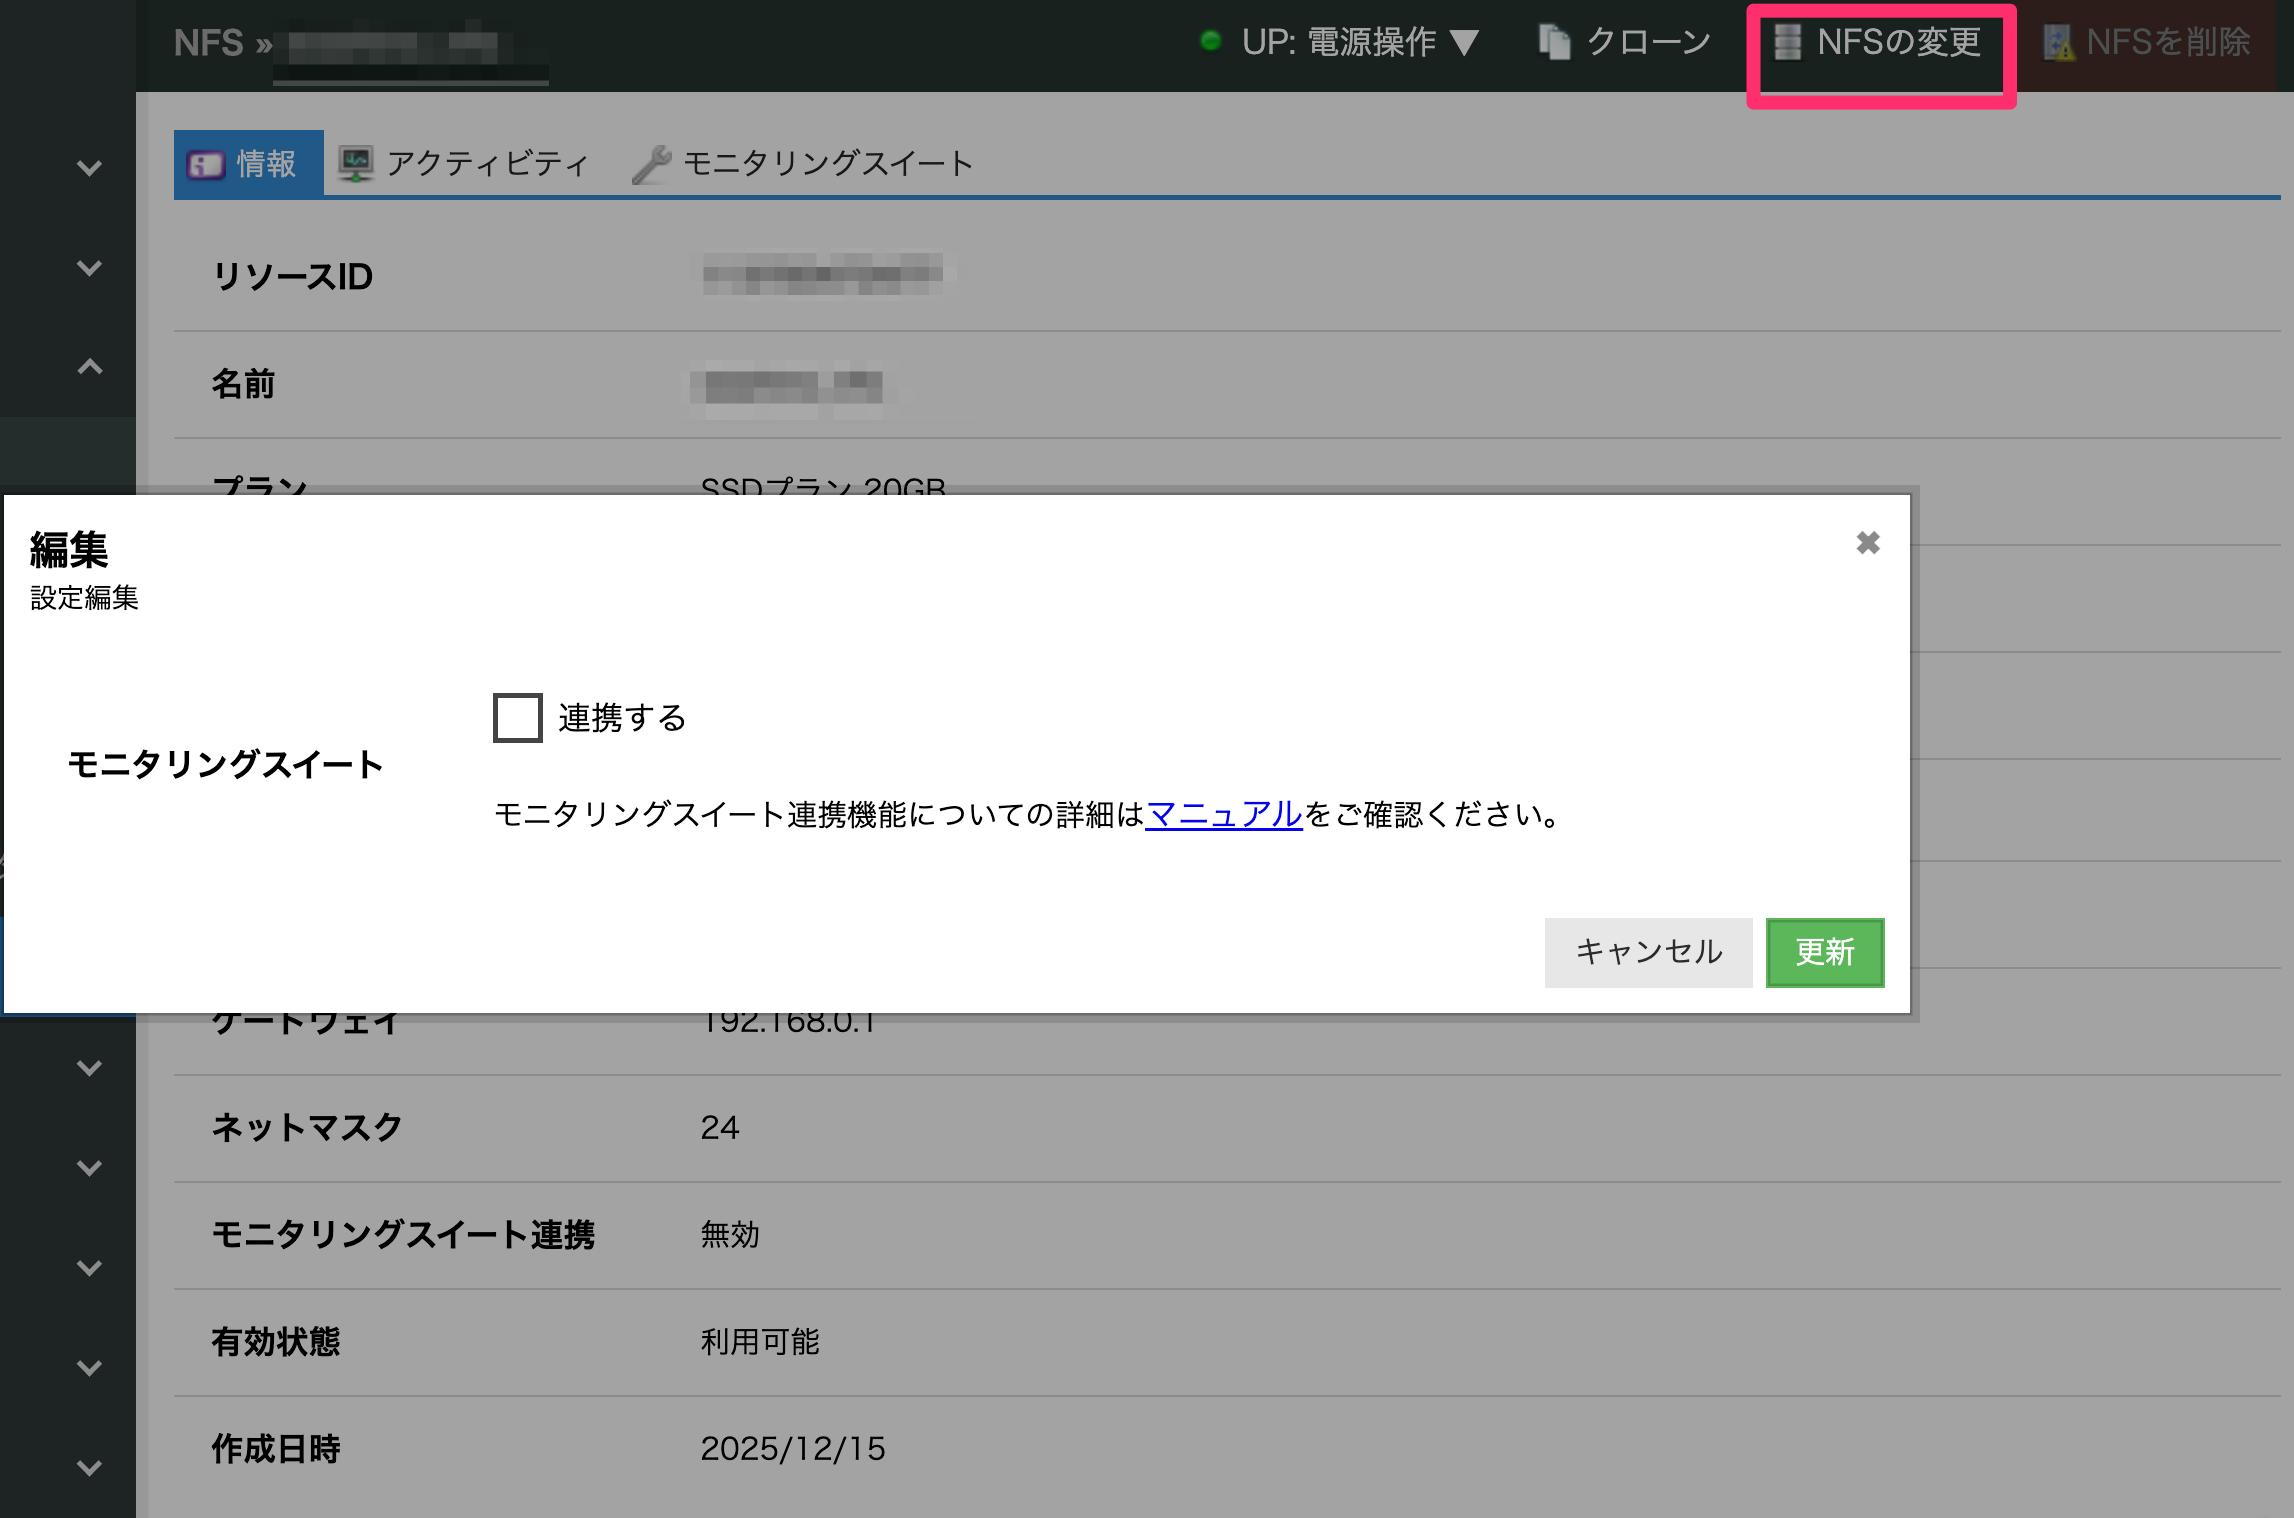
Task: Enable the 連携する checkbox
Action: point(518,718)
